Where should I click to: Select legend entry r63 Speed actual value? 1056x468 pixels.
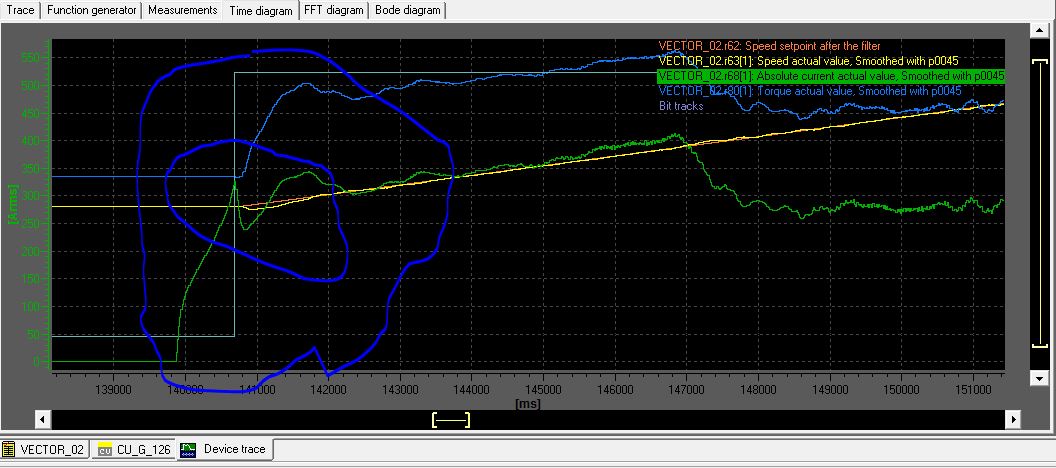coord(808,61)
